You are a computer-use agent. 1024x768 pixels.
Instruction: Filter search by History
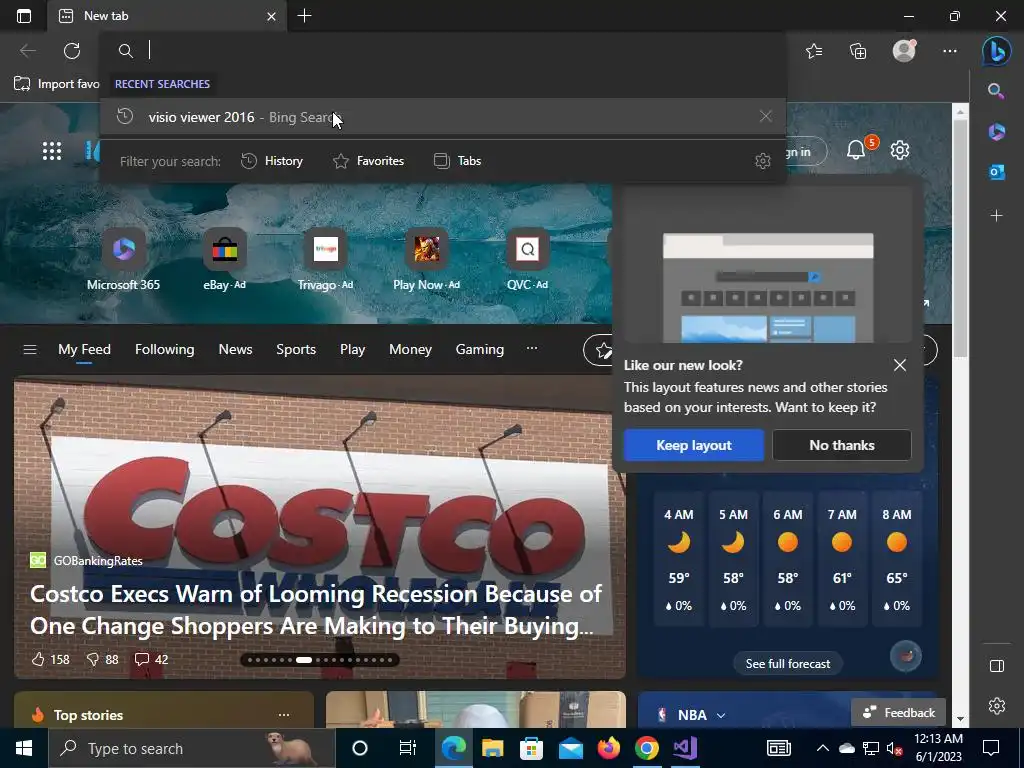coord(272,161)
